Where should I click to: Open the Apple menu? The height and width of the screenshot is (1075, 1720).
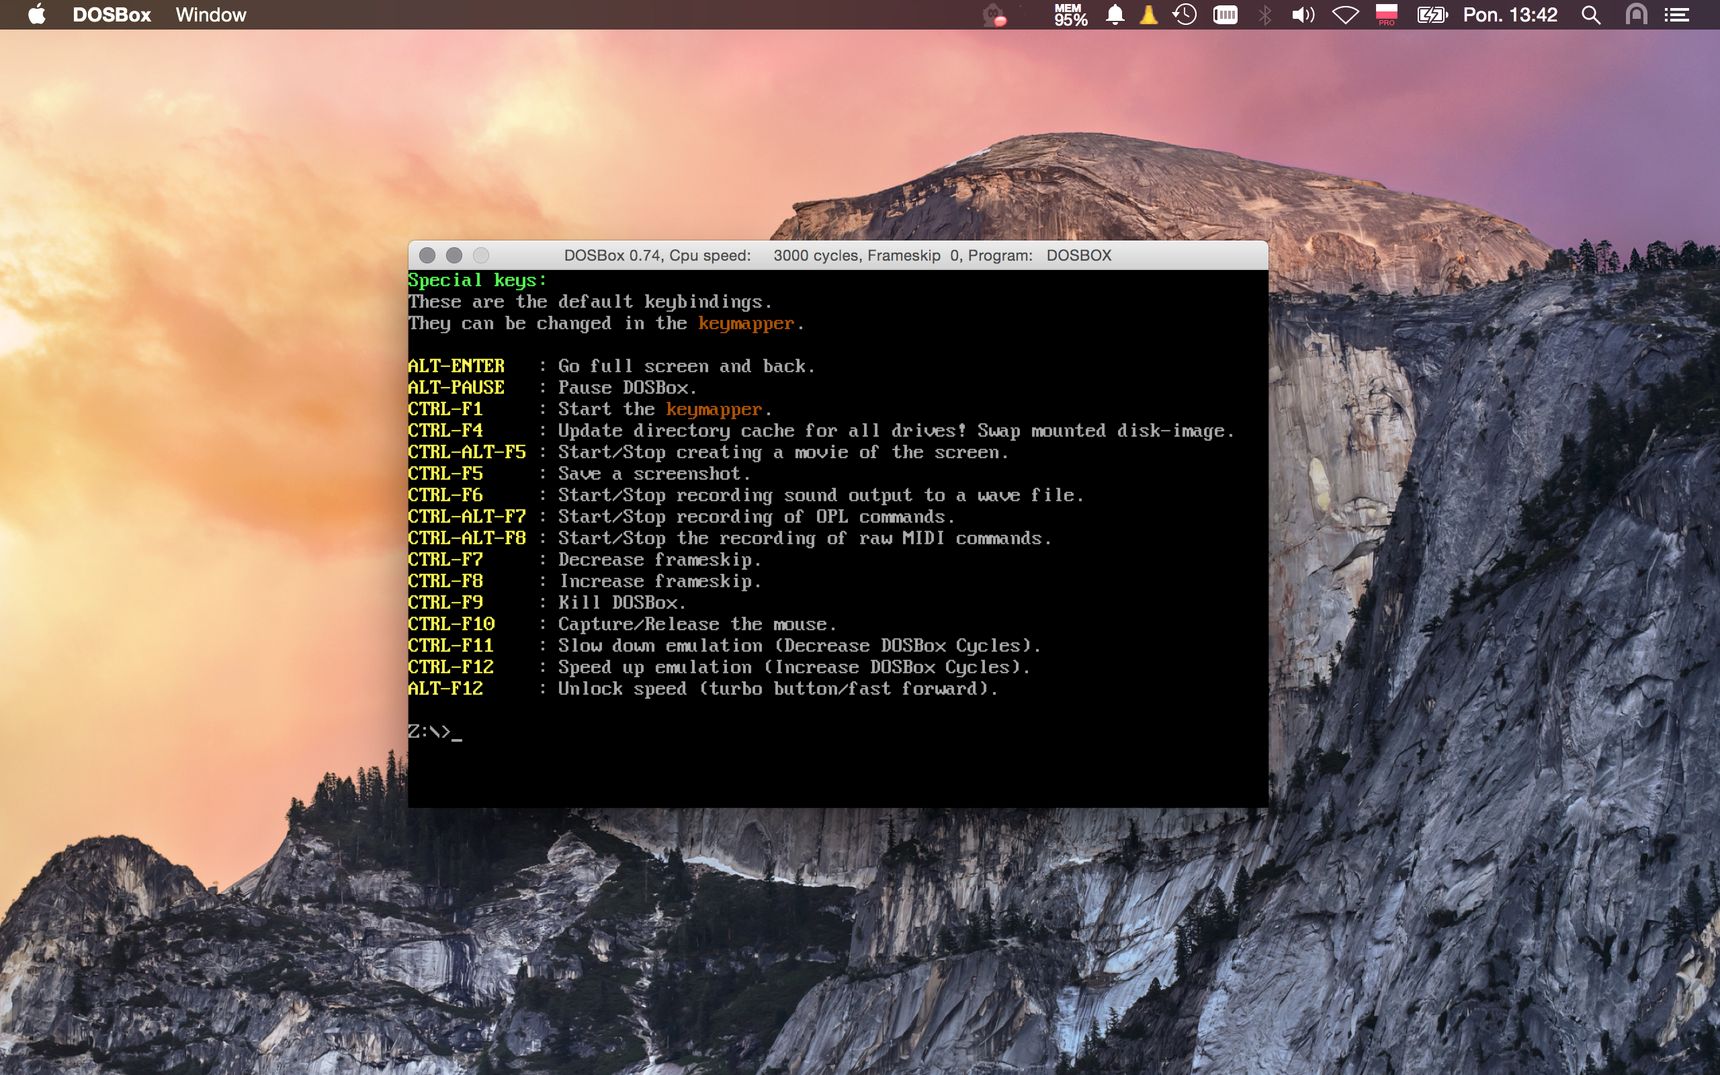[x=37, y=14]
